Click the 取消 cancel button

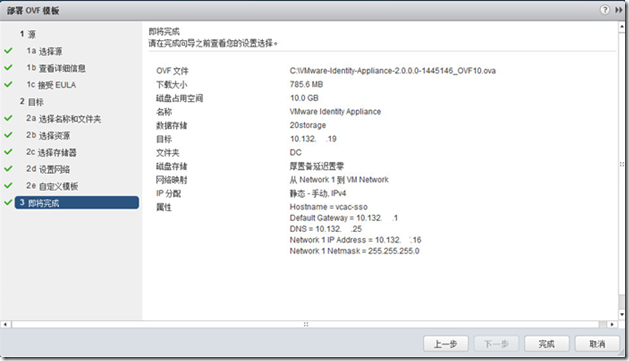597,344
